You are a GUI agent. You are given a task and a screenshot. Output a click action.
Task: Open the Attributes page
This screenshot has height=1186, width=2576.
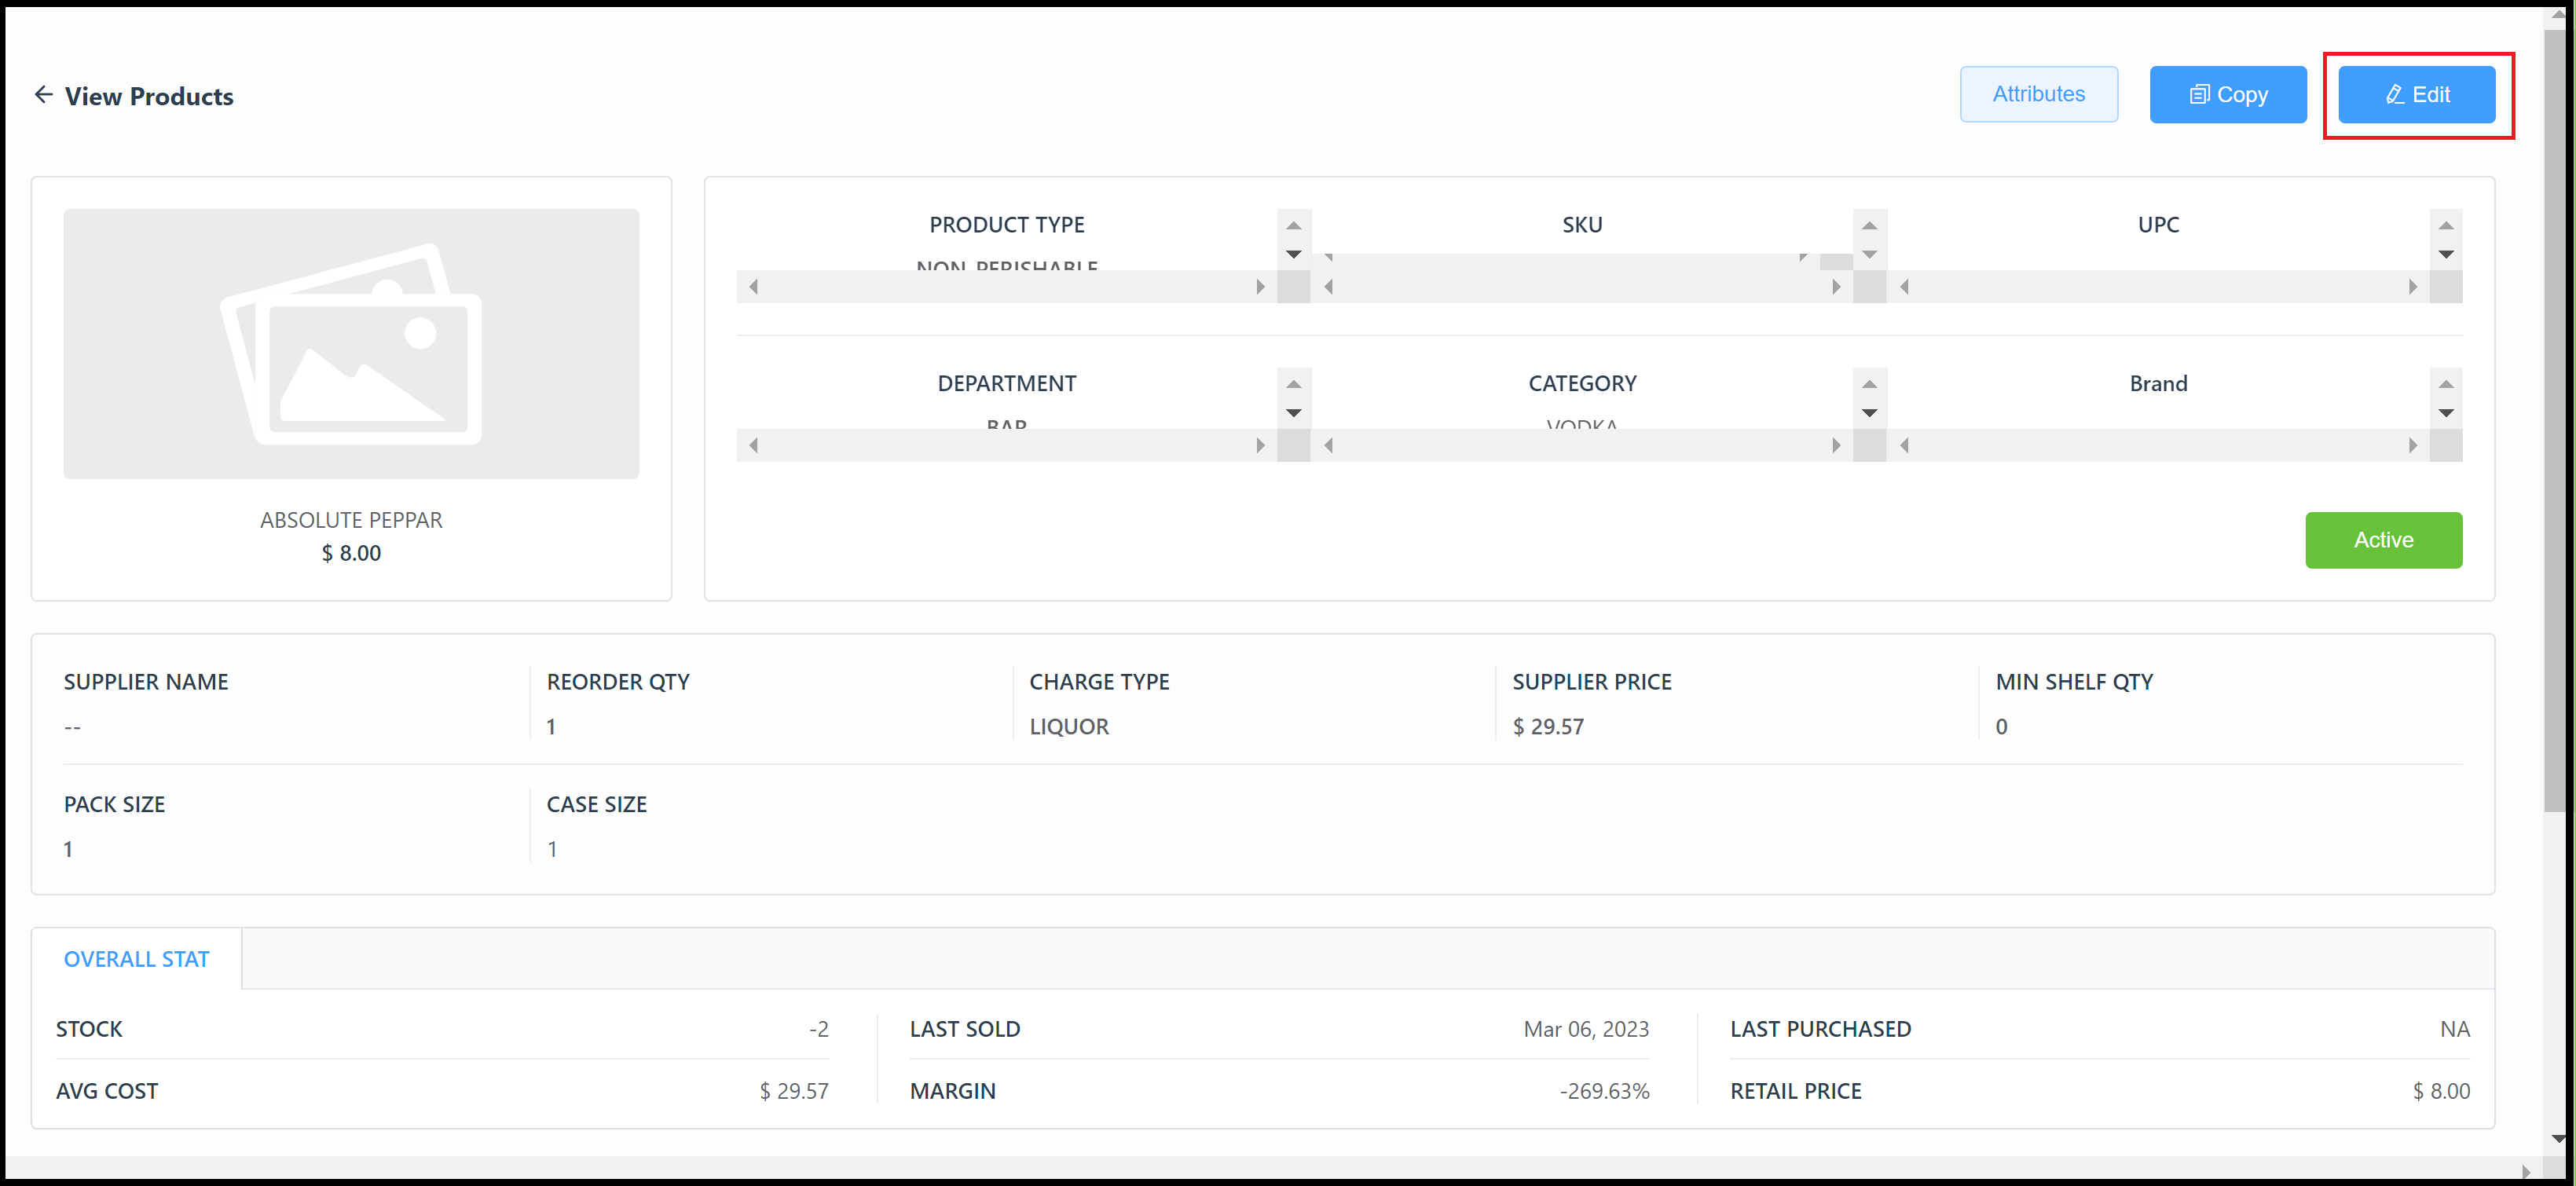click(2038, 95)
